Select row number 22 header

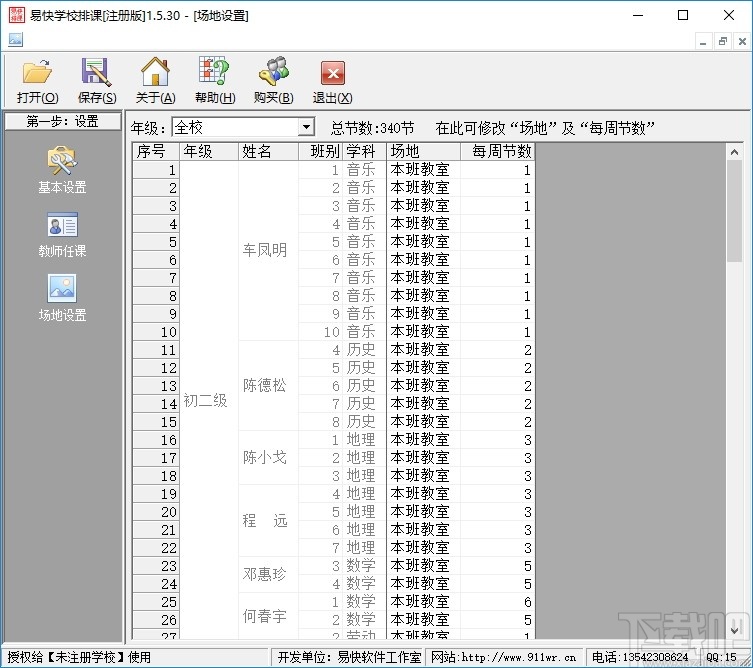coord(156,548)
